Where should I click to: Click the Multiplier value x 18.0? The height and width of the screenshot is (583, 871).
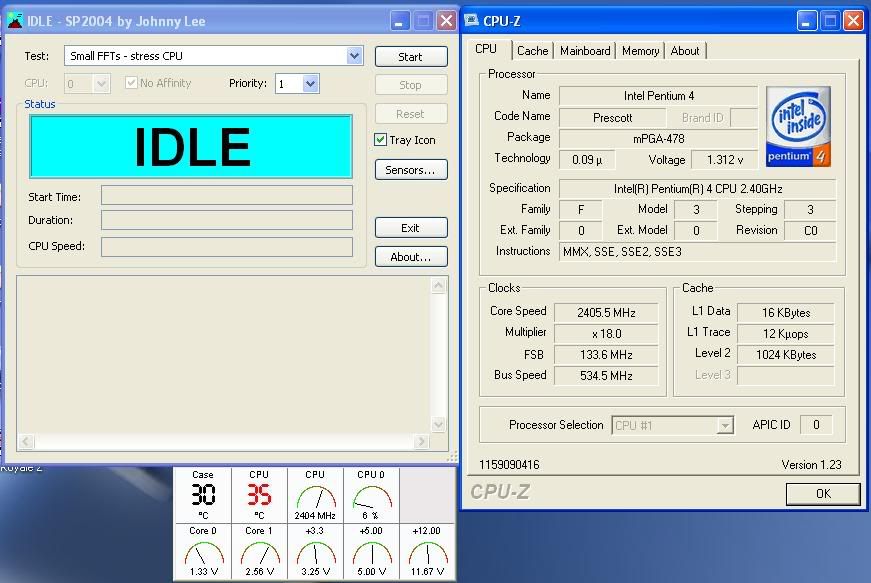606,334
